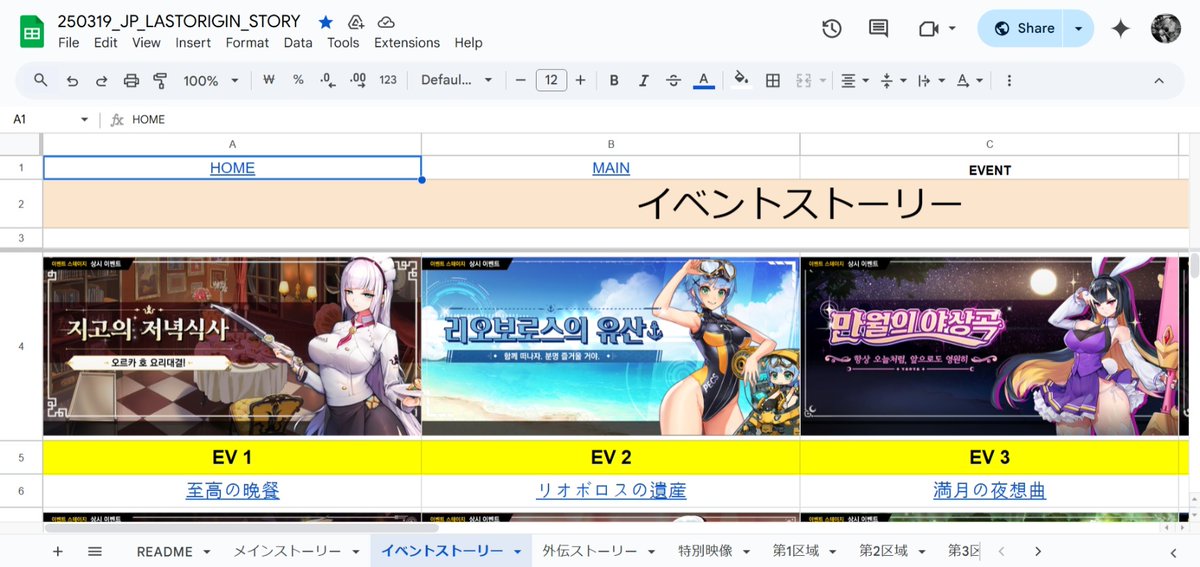
Task: Open horizontal align dropdown
Action: pyautogui.click(x=853, y=80)
